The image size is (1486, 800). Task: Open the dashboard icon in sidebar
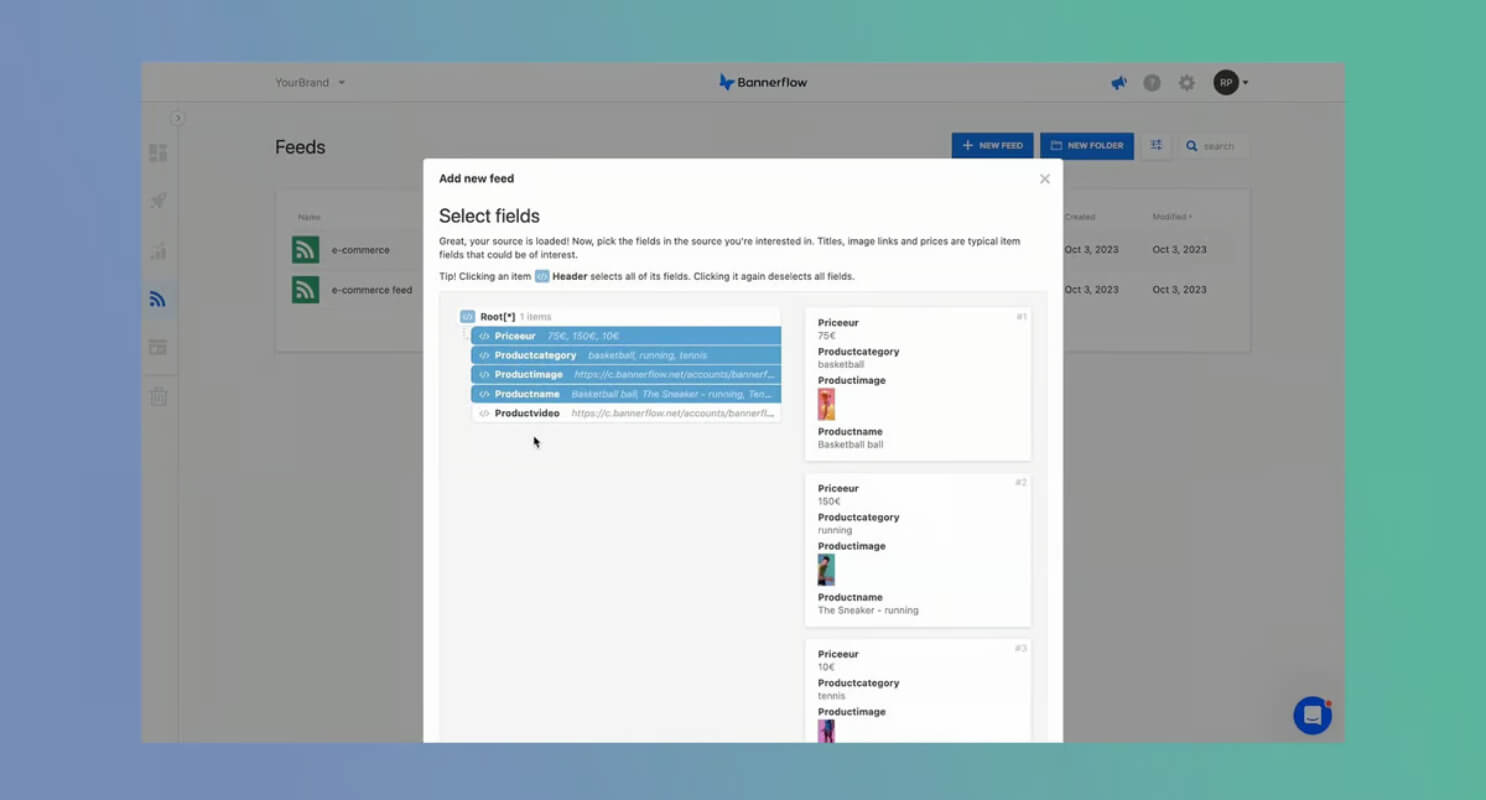(x=158, y=153)
